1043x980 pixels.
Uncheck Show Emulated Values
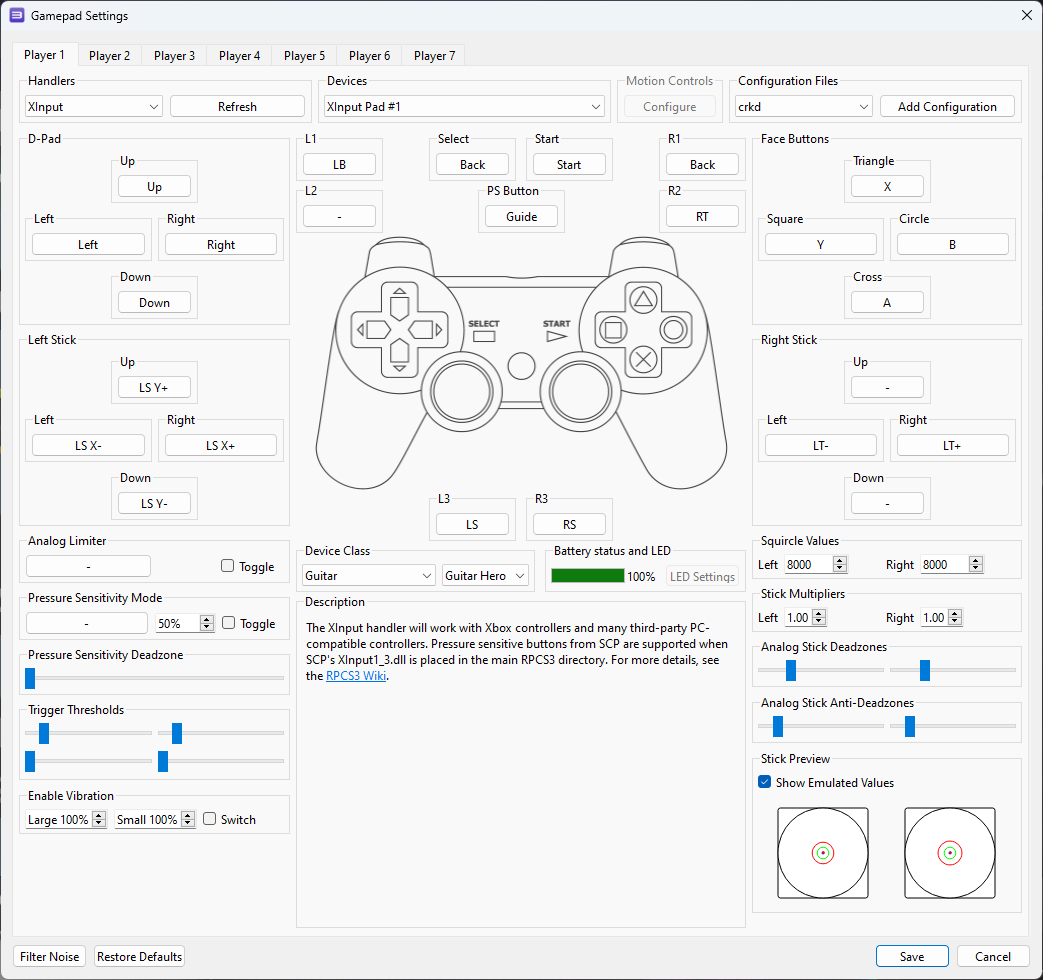pyautogui.click(x=765, y=782)
